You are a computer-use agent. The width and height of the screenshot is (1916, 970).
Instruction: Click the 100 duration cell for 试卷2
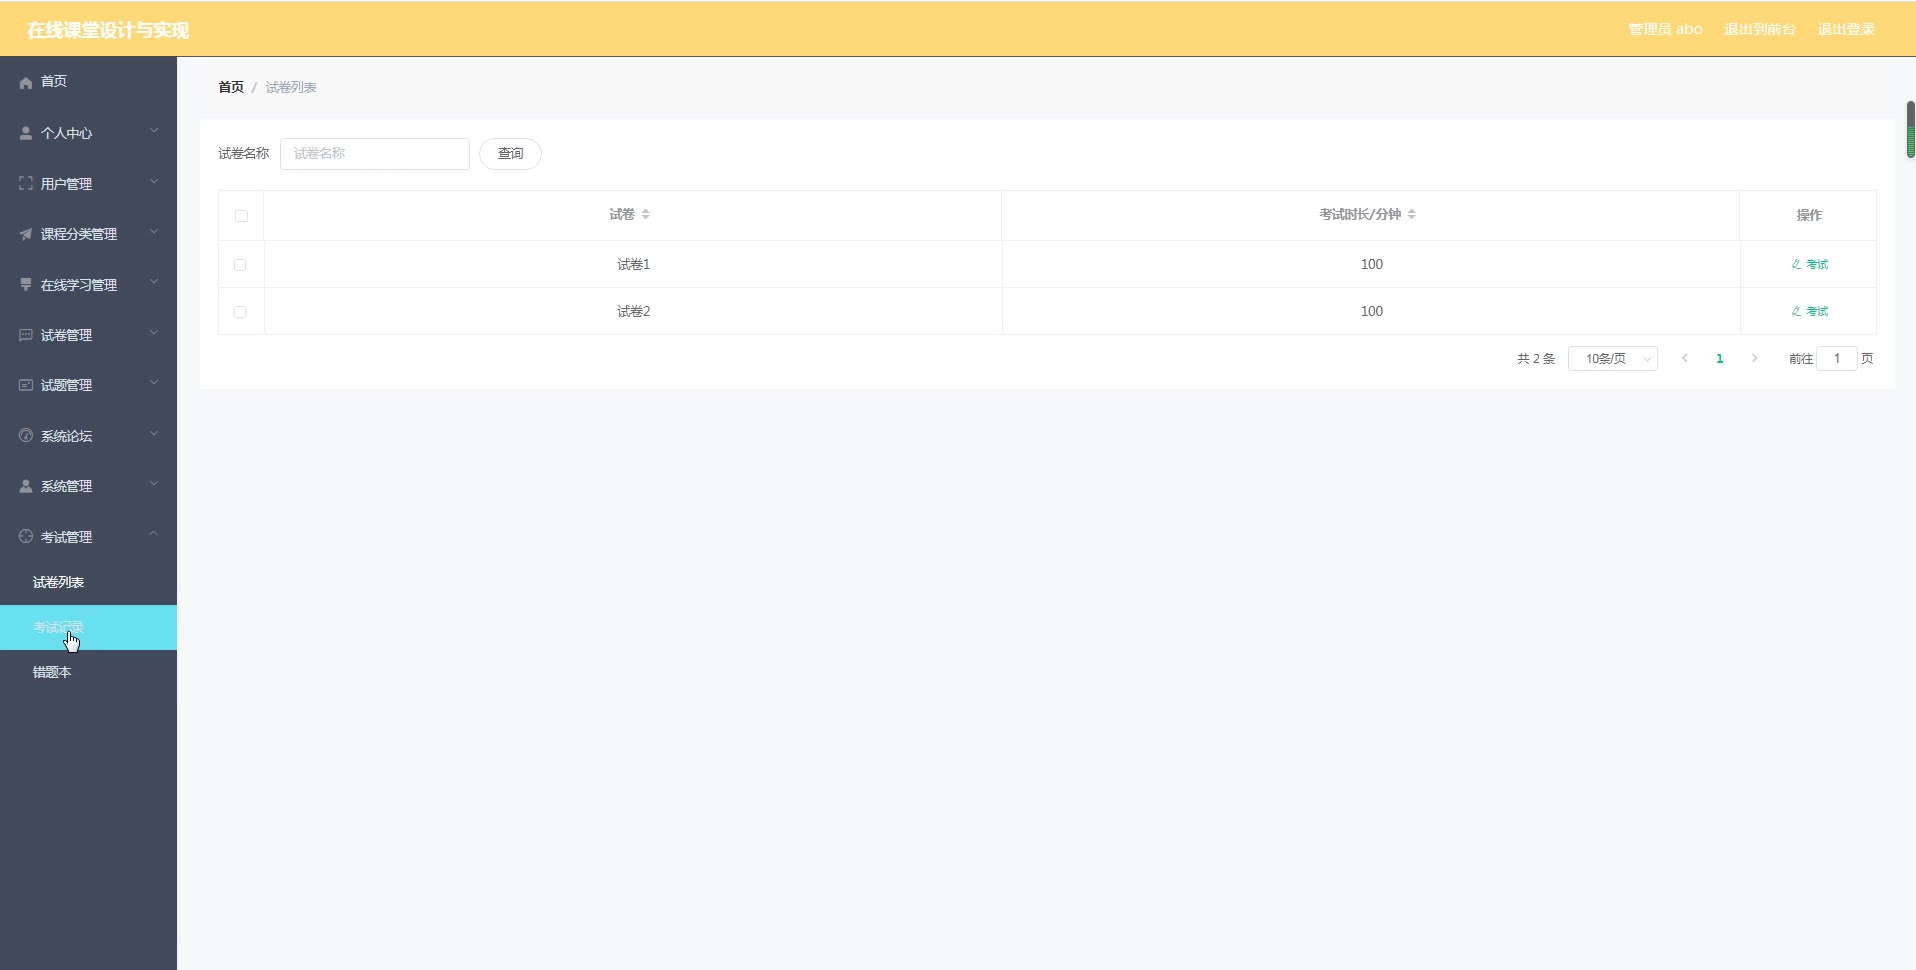(x=1371, y=311)
